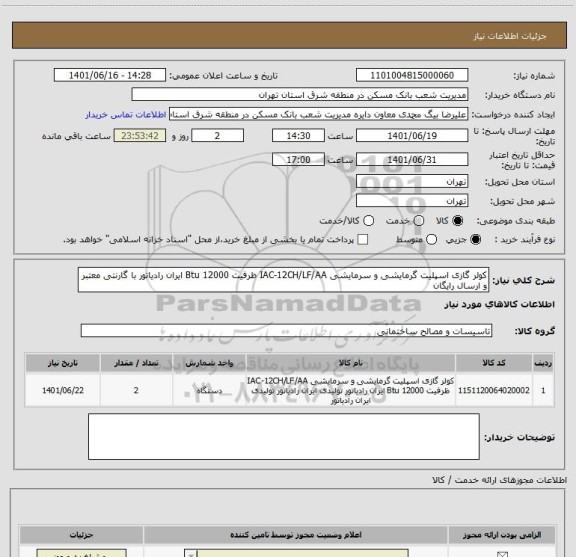576x557 pixels.
Task: Select the خدمت radio button
Action: coord(419,221)
